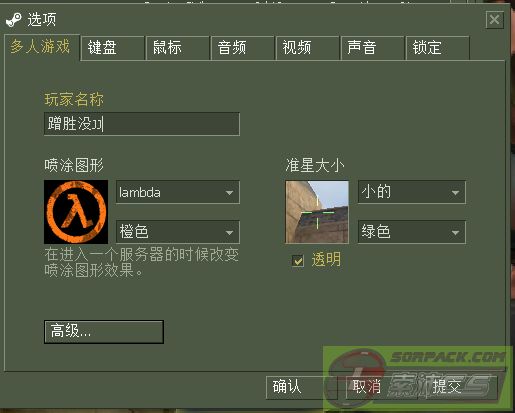Switch to the 键盘 tab
Viewport: 515px width, 413px height.
113,48
